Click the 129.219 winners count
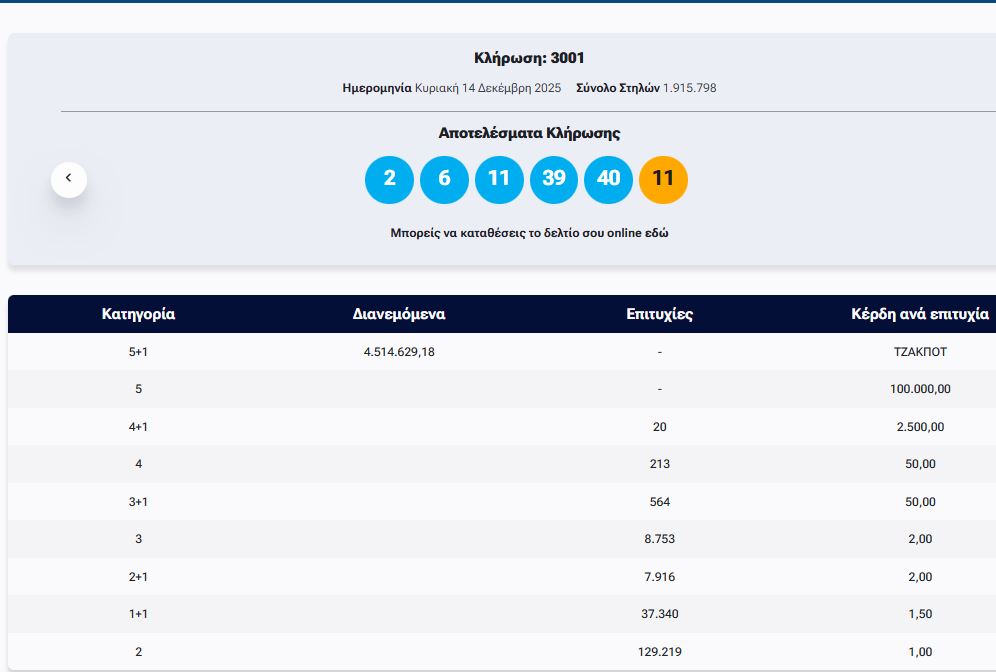The width and height of the screenshot is (996, 672). tap(660, 652)
